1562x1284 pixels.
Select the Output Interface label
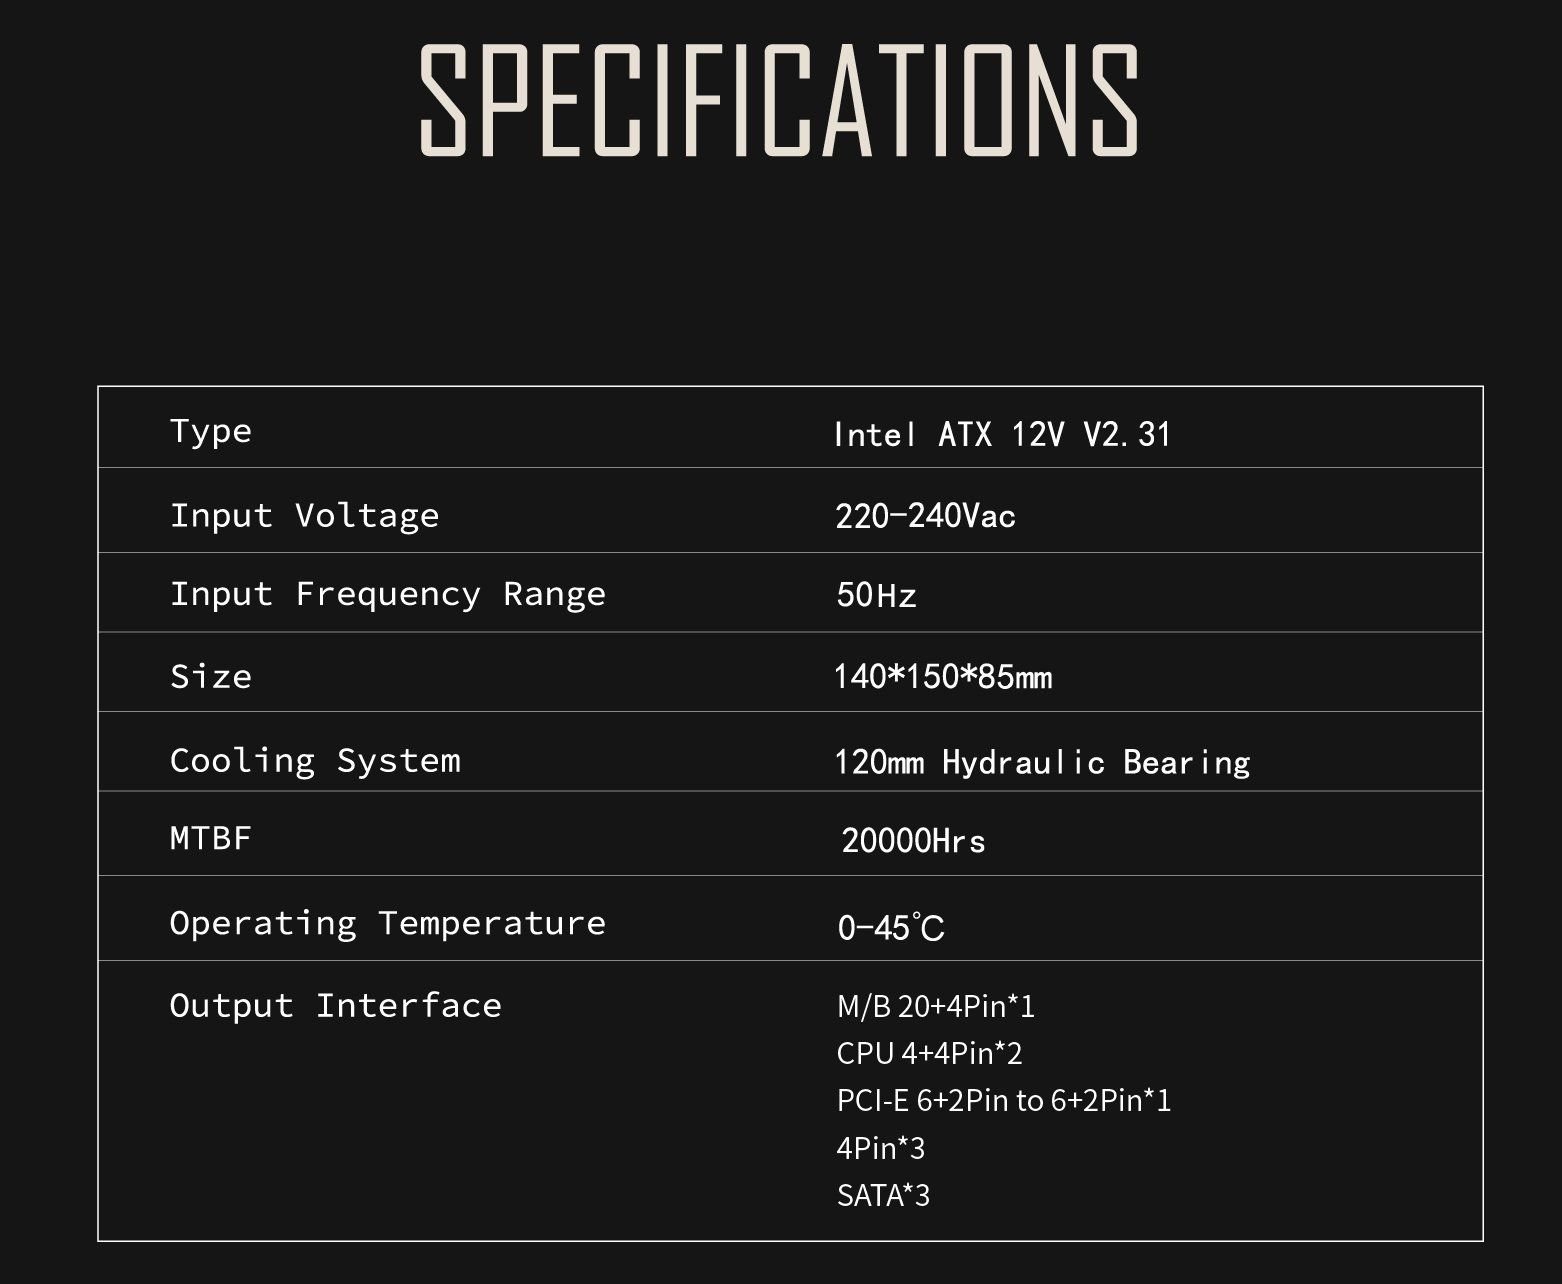coord(335,1005)
